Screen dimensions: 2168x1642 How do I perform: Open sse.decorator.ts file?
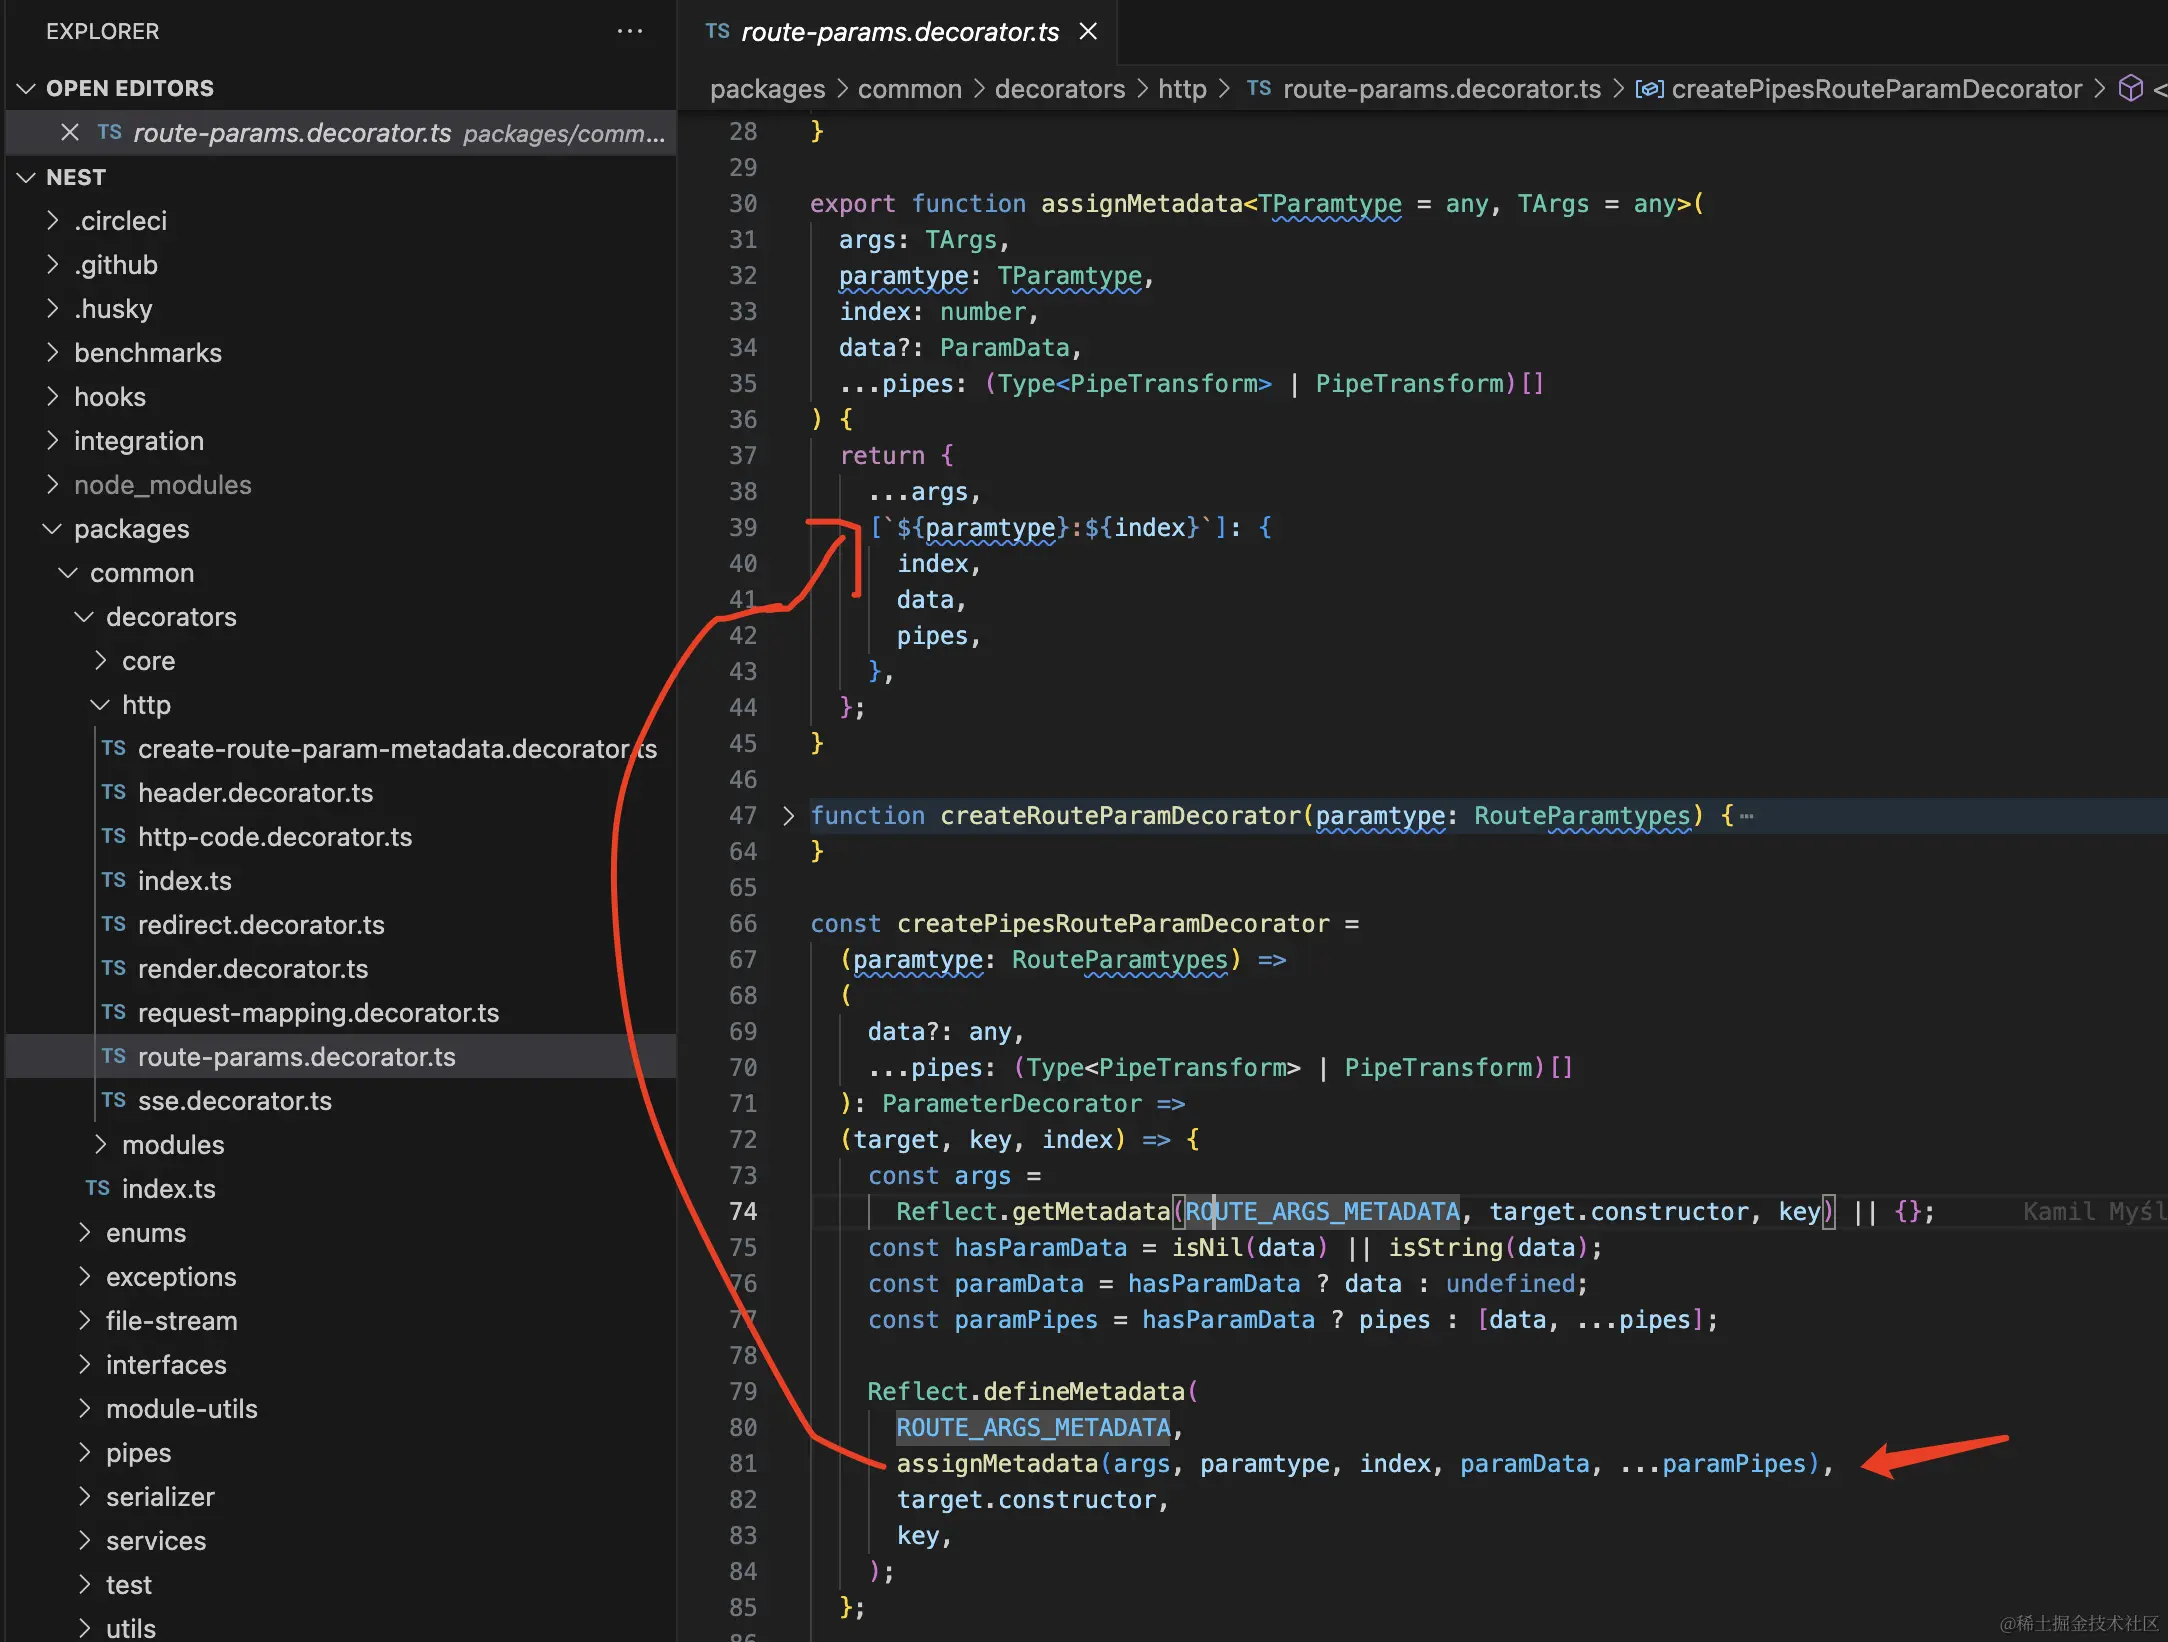point(340,1101)
